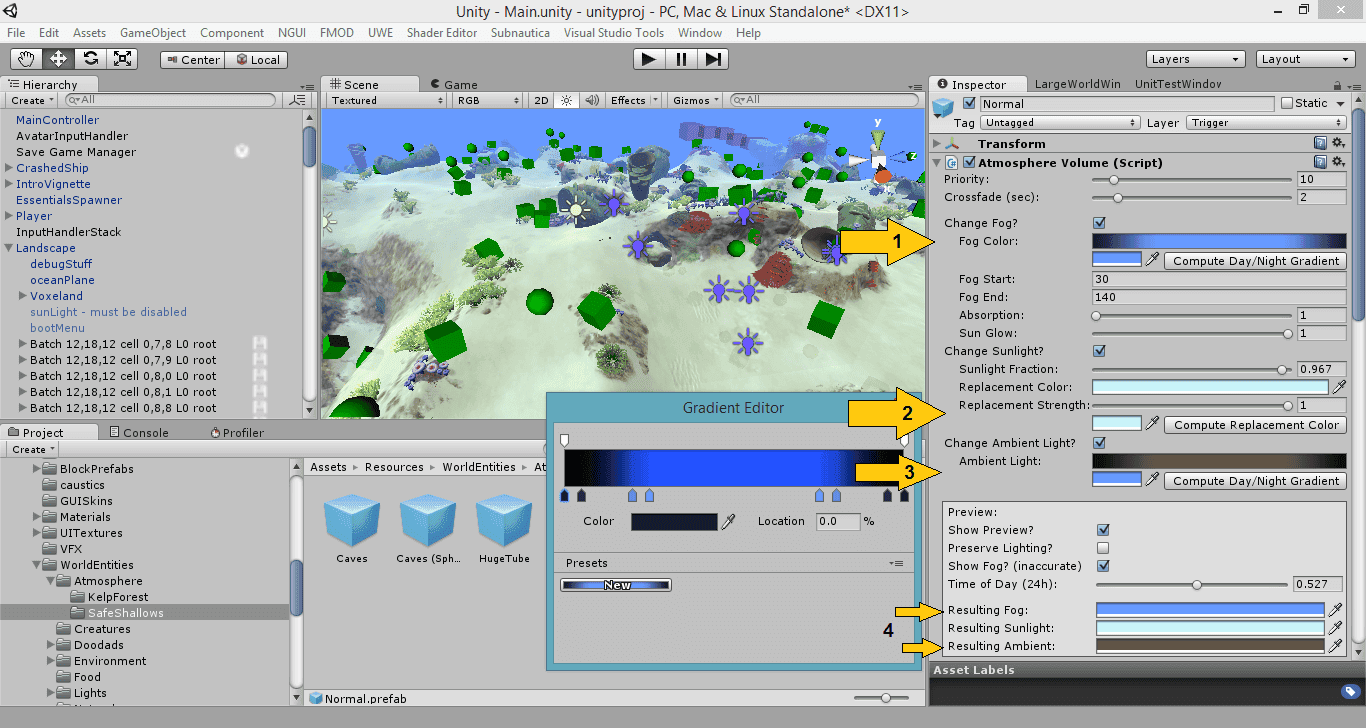Select the Hand tool in toolbar
1366x728 pixels.
(x=27, y=59)
